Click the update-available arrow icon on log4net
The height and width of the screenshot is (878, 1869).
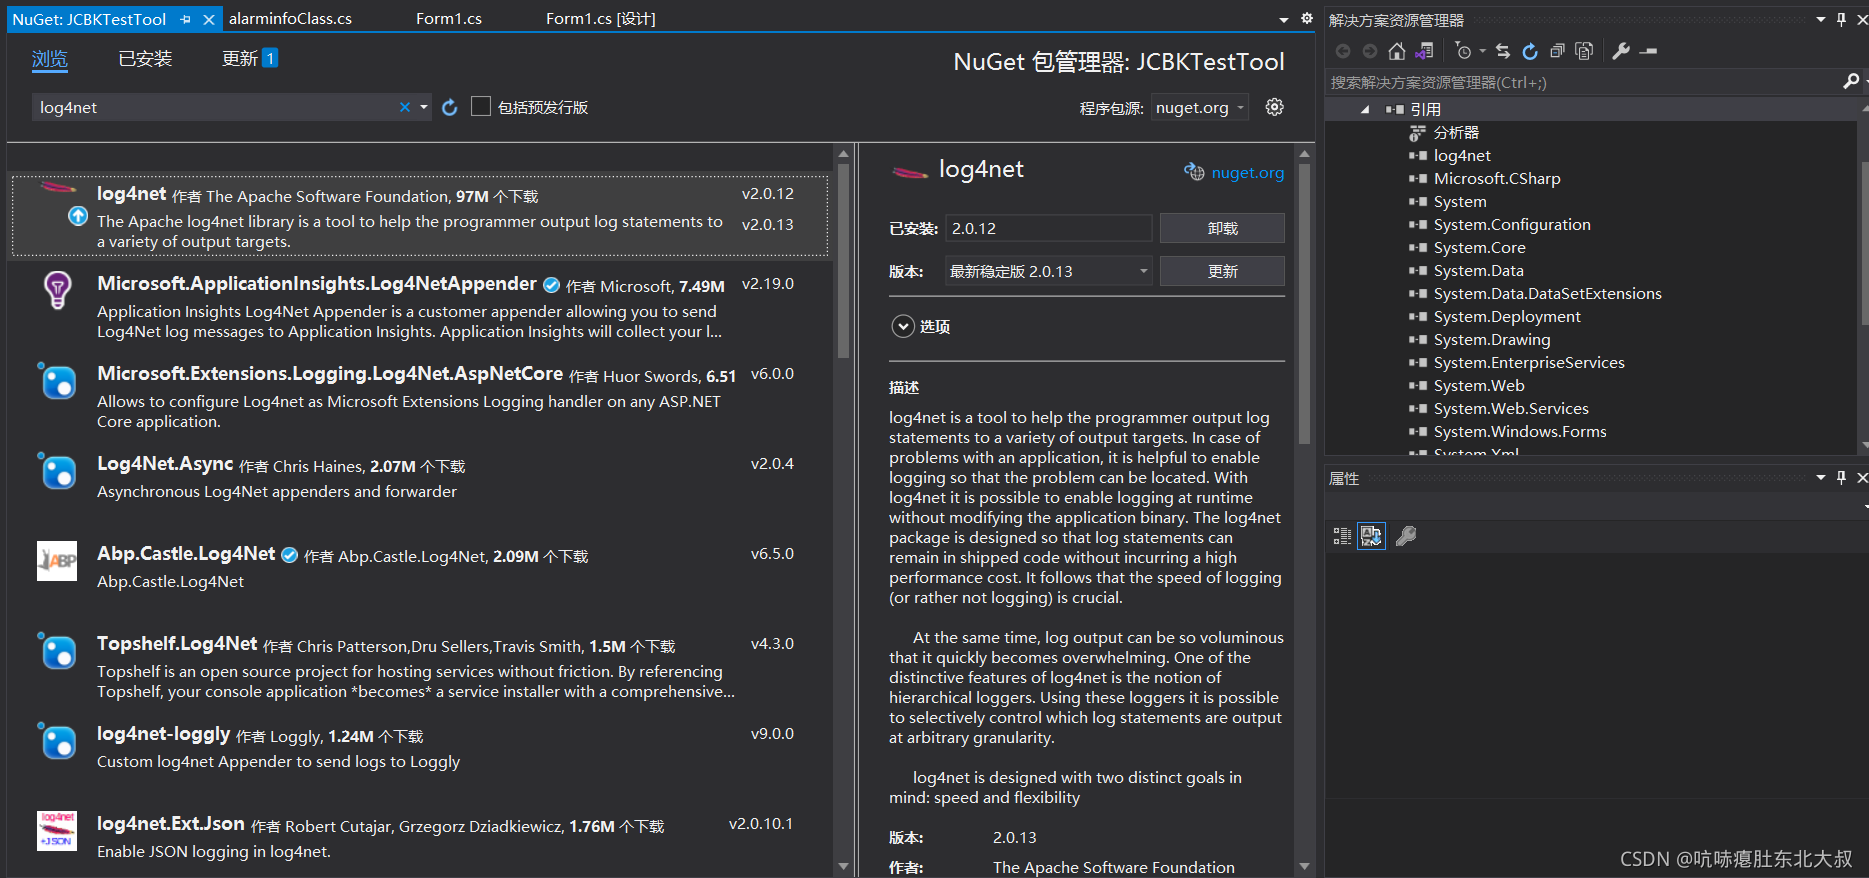(x=78, y=216)
